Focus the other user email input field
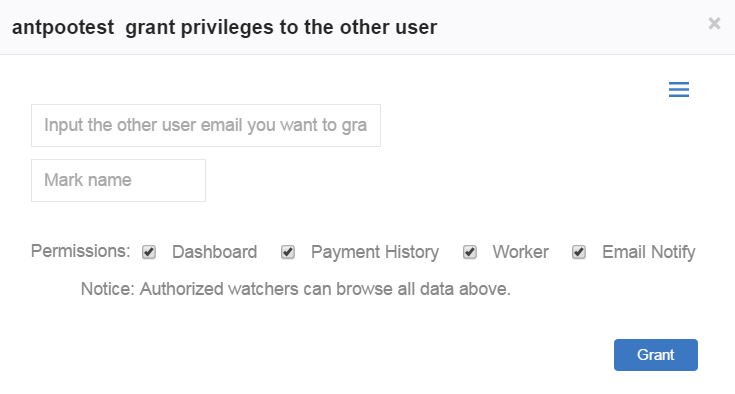 (206, 126)
